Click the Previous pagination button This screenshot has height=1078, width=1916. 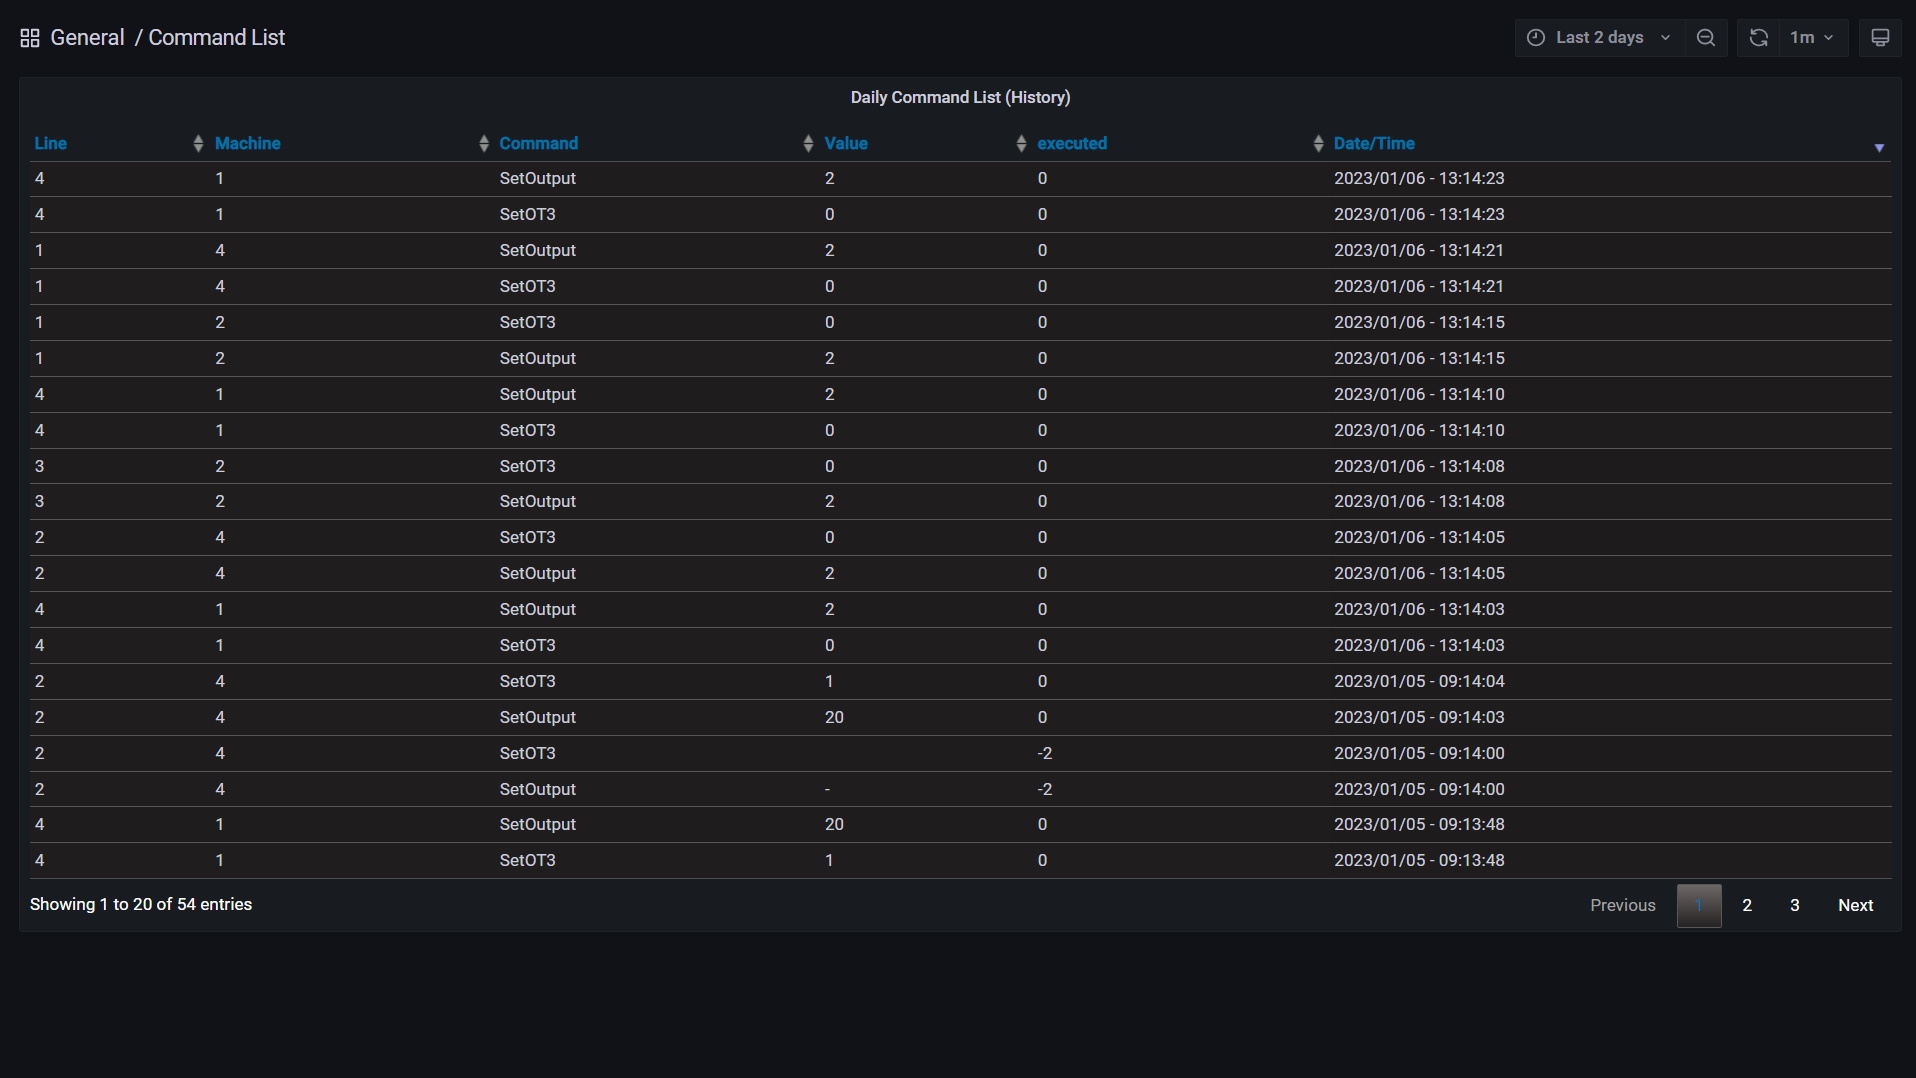(1622, 905)
